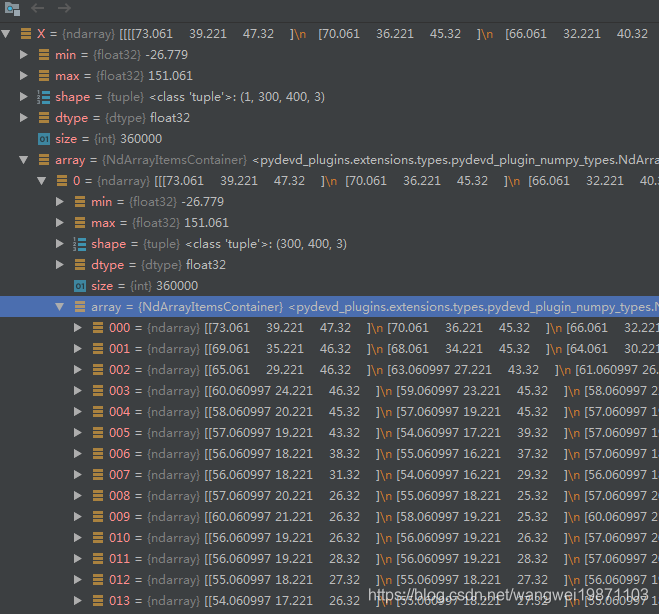
Task: Collapse the first array NdArrayItemsContainer node
Action: pyautogui.click(x=24, y=160)
